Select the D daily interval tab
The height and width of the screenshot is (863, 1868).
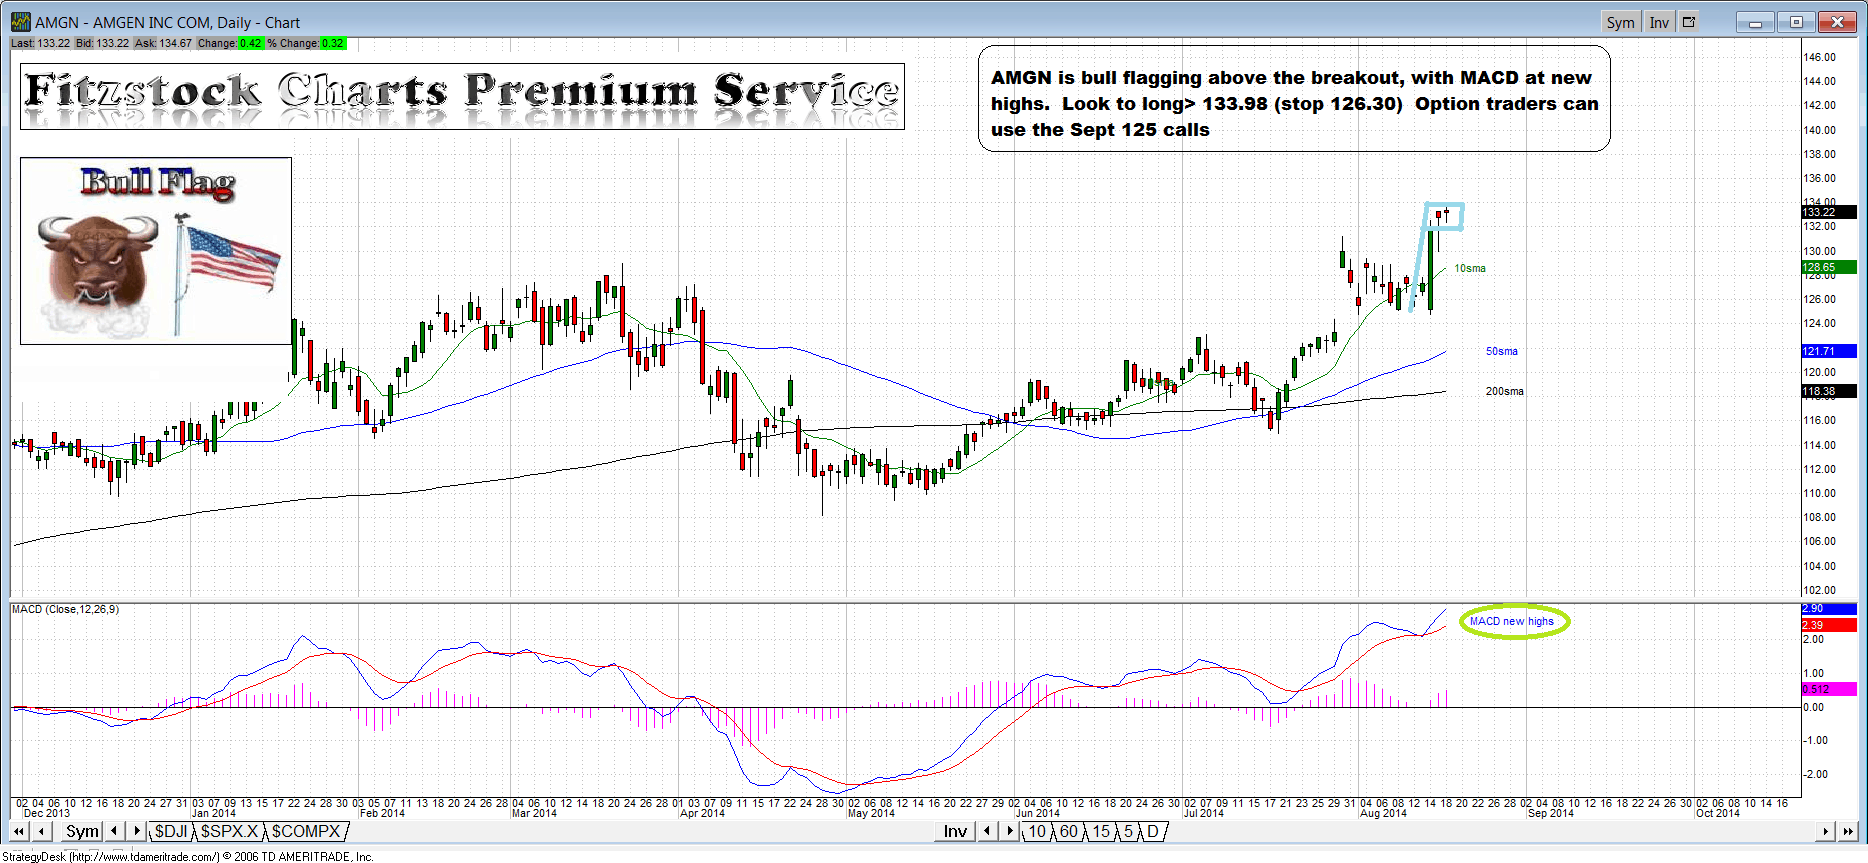[x=1152, y=831]
